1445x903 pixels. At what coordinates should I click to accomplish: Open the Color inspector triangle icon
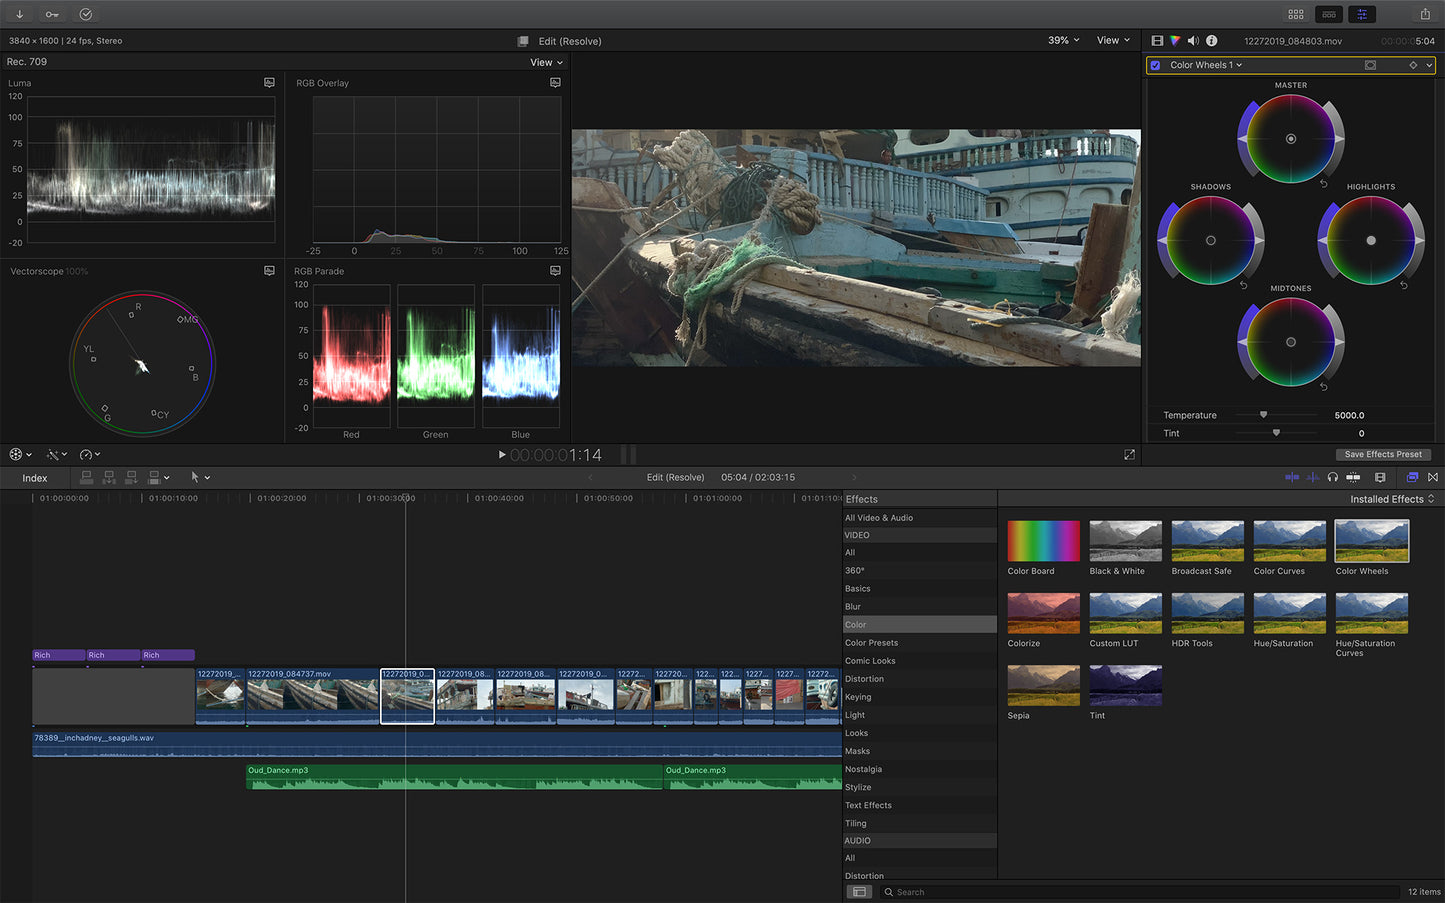pyautogui.click(x=1175, y=41)
